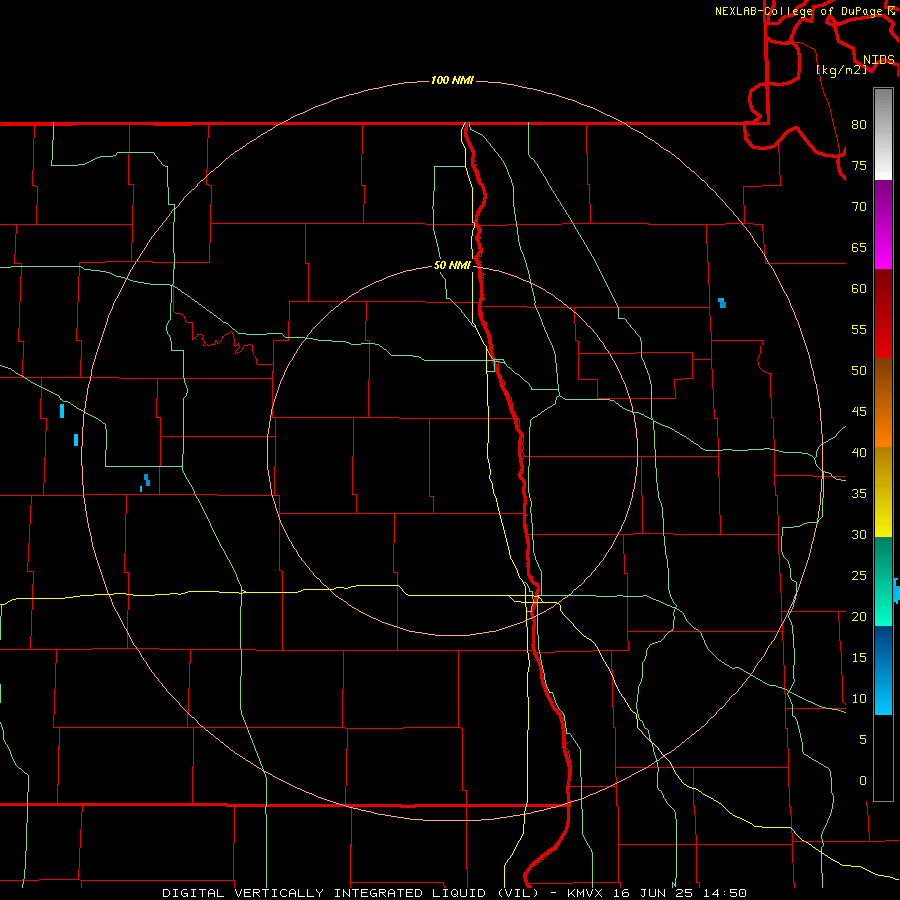
Task: Select the 5 value on the VIL scale
Action: click(862, 739)
